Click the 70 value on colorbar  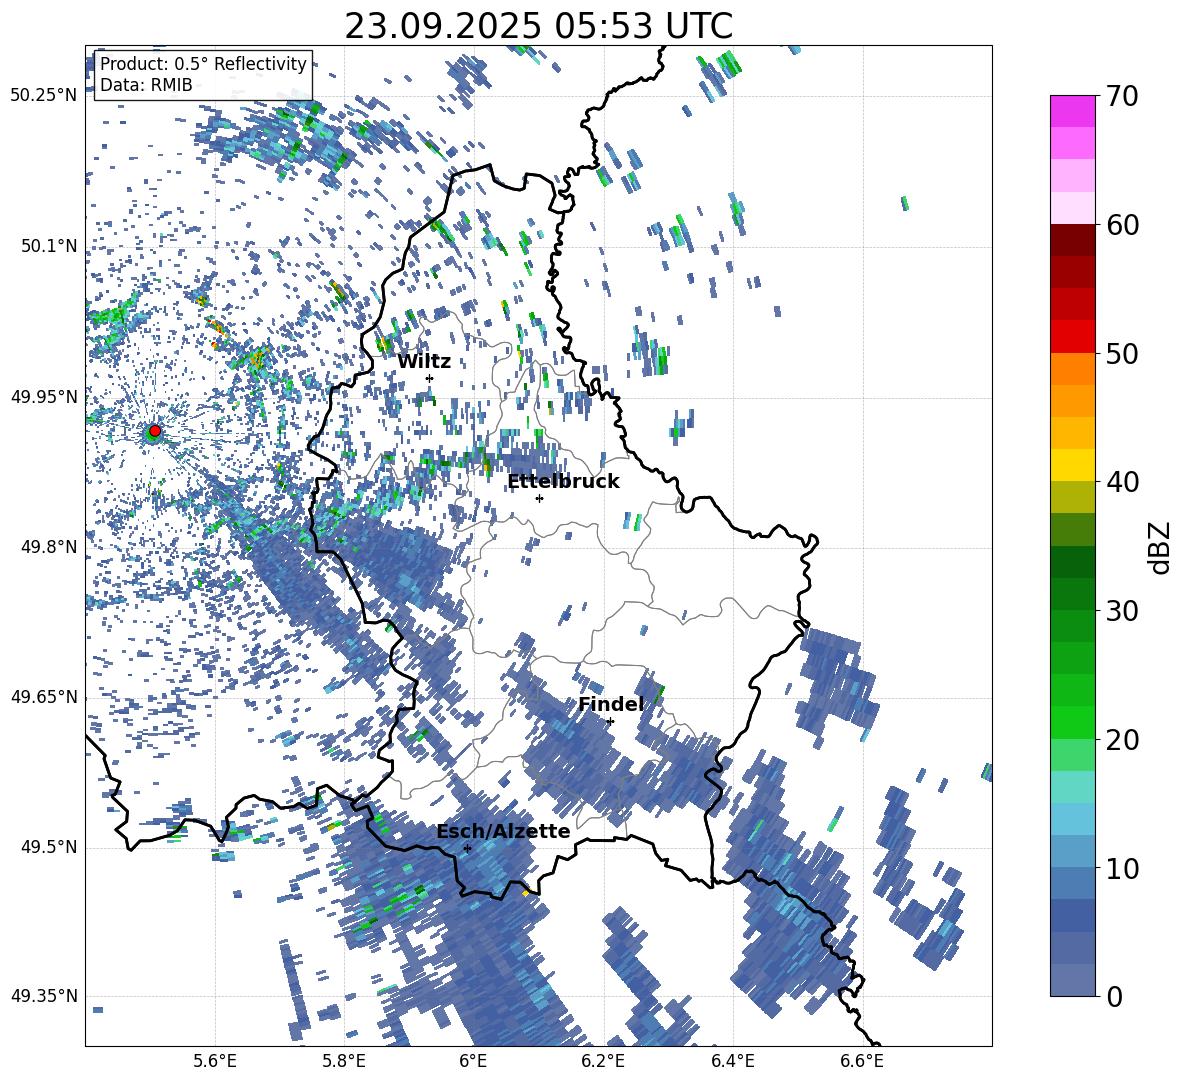1122,96
